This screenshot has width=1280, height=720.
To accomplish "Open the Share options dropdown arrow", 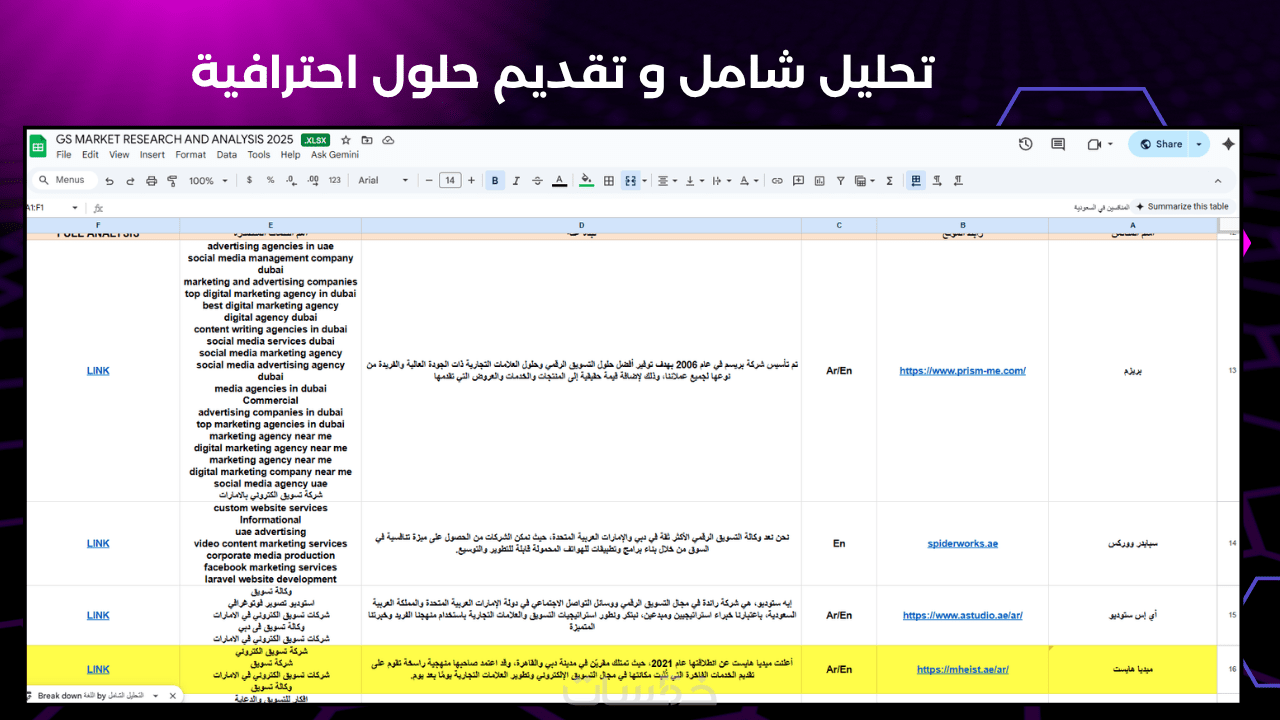I will point(1200,144).
